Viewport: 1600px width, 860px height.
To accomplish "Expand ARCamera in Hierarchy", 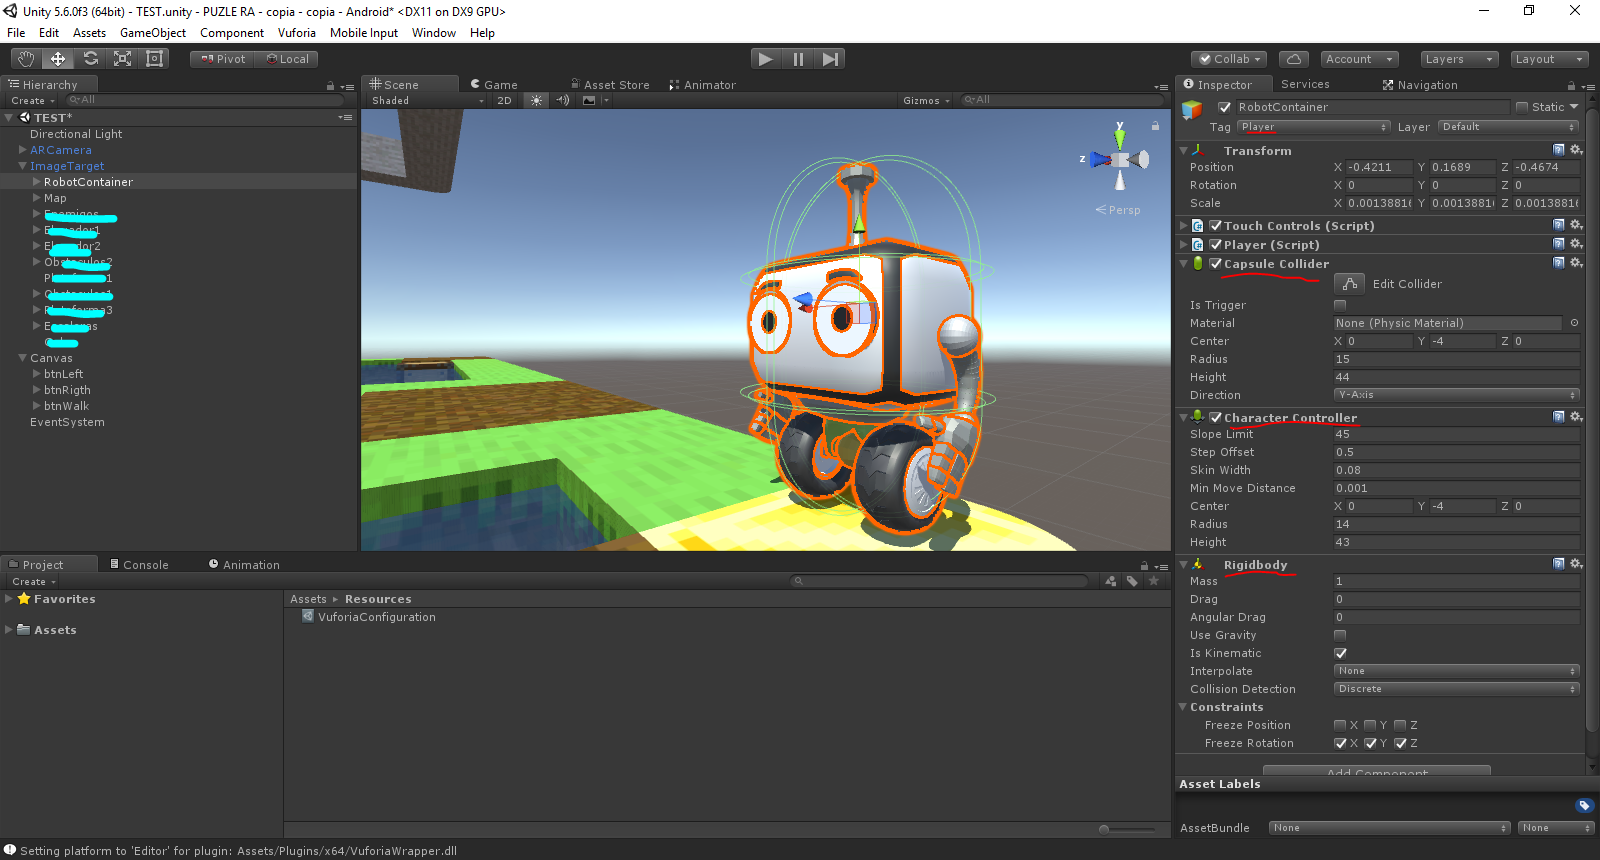I will click(x=23, y=150).
